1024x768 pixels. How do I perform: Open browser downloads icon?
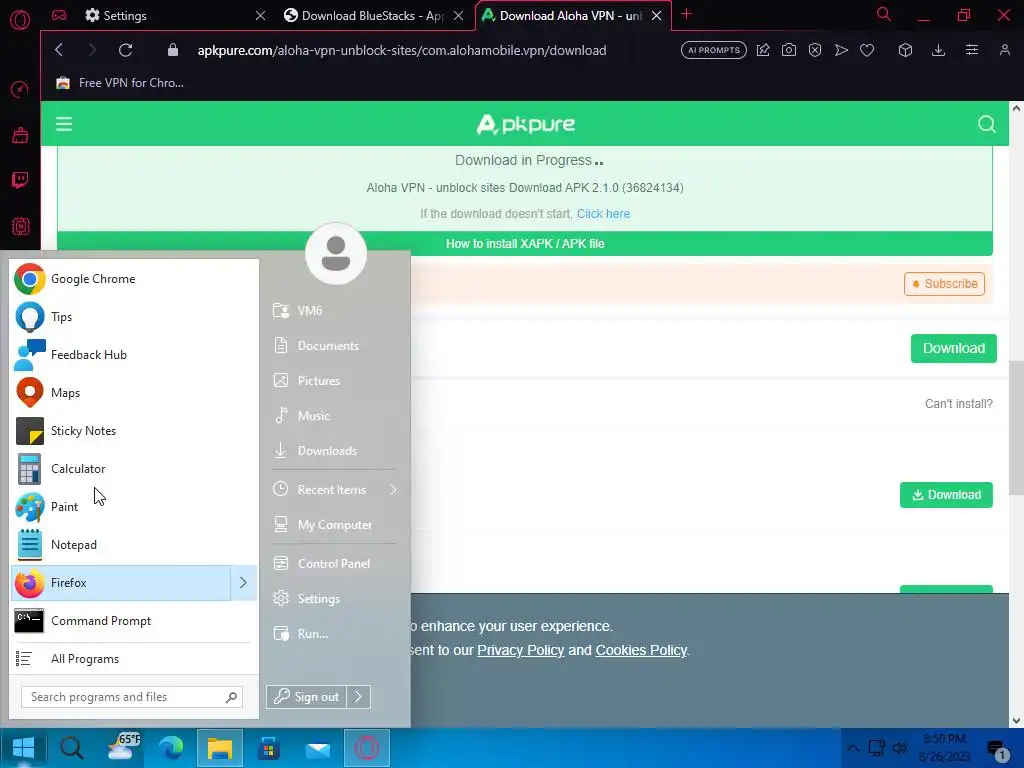[938, 50]
